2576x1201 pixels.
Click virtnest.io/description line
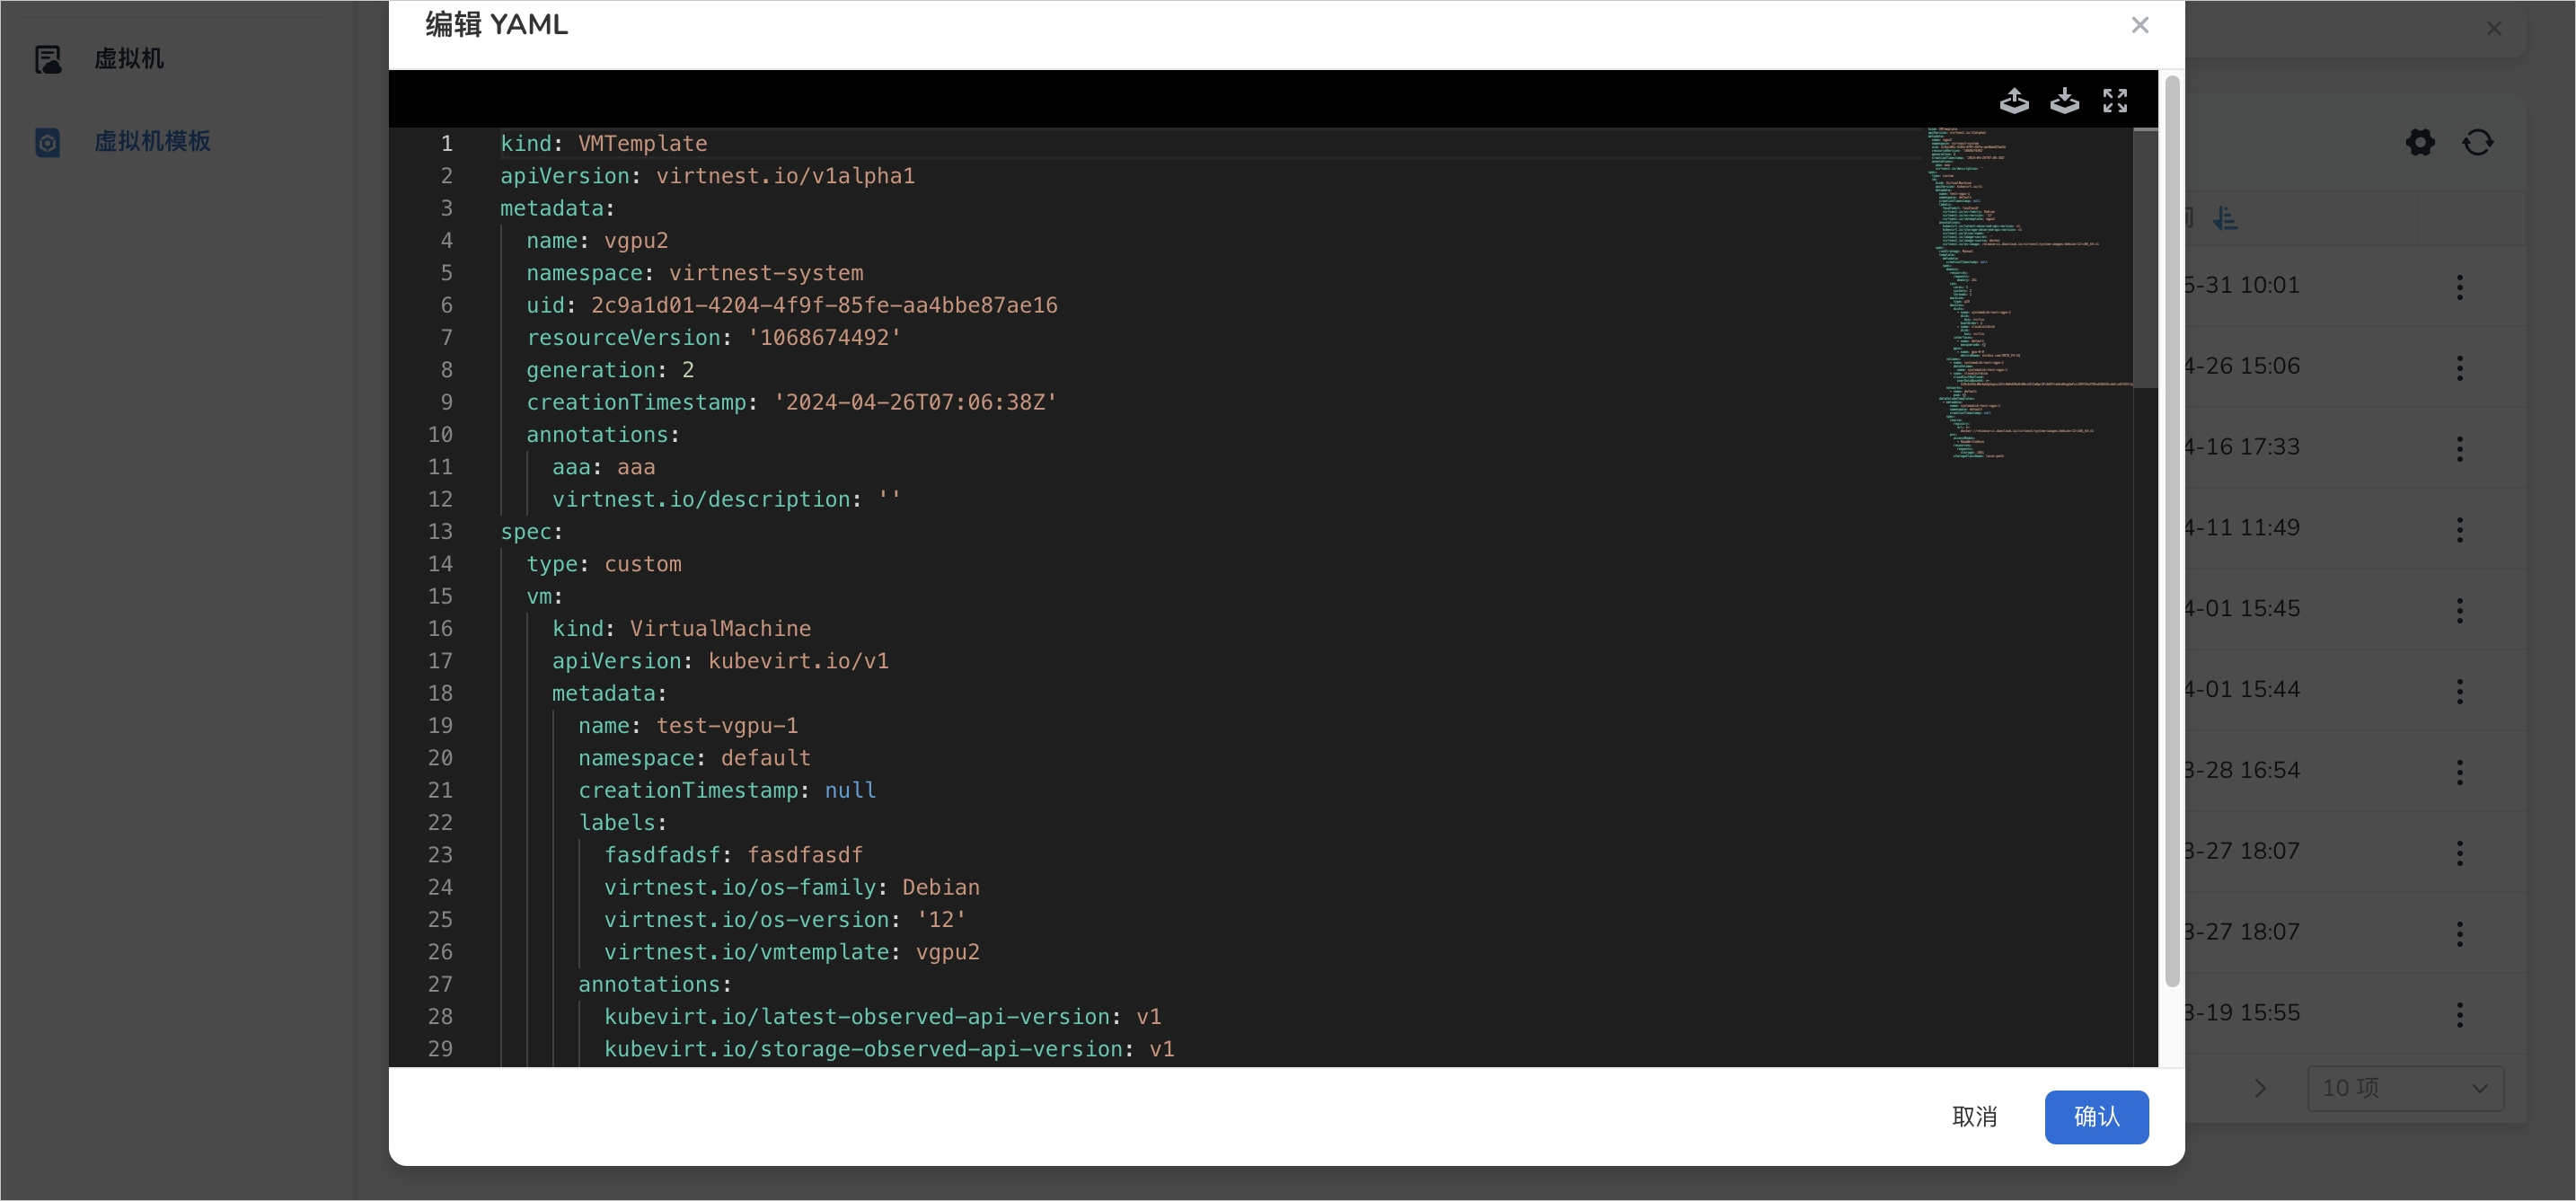[726, 499]
